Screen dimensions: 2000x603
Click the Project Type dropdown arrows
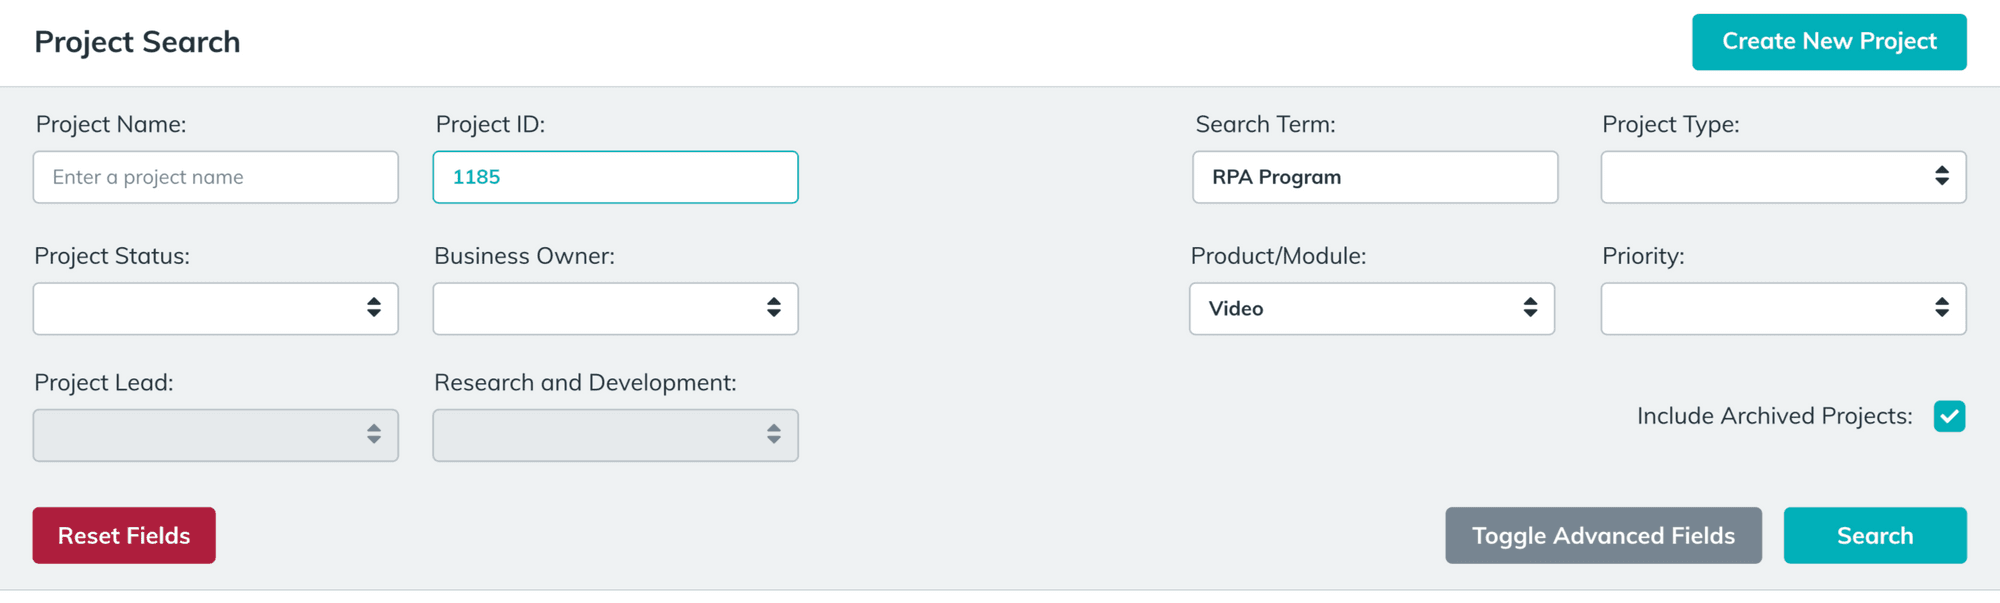click(1941, 177)
